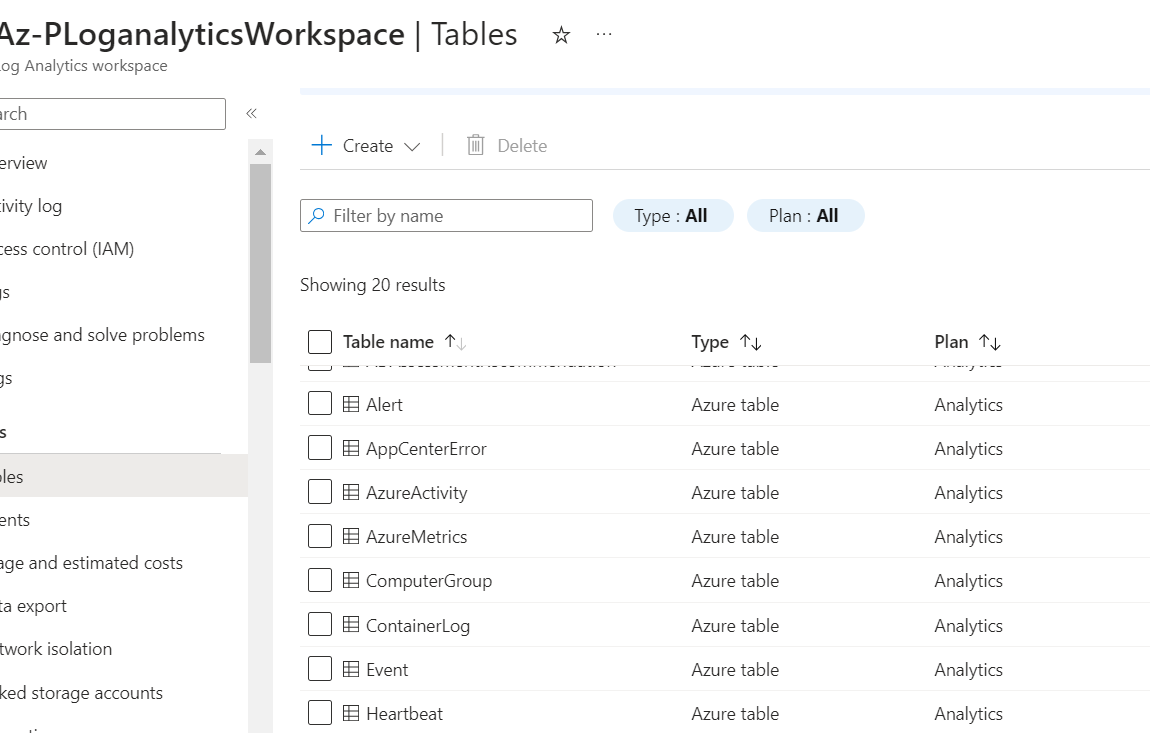
Task: Check the AppCenterError table row
Action: 320,448
